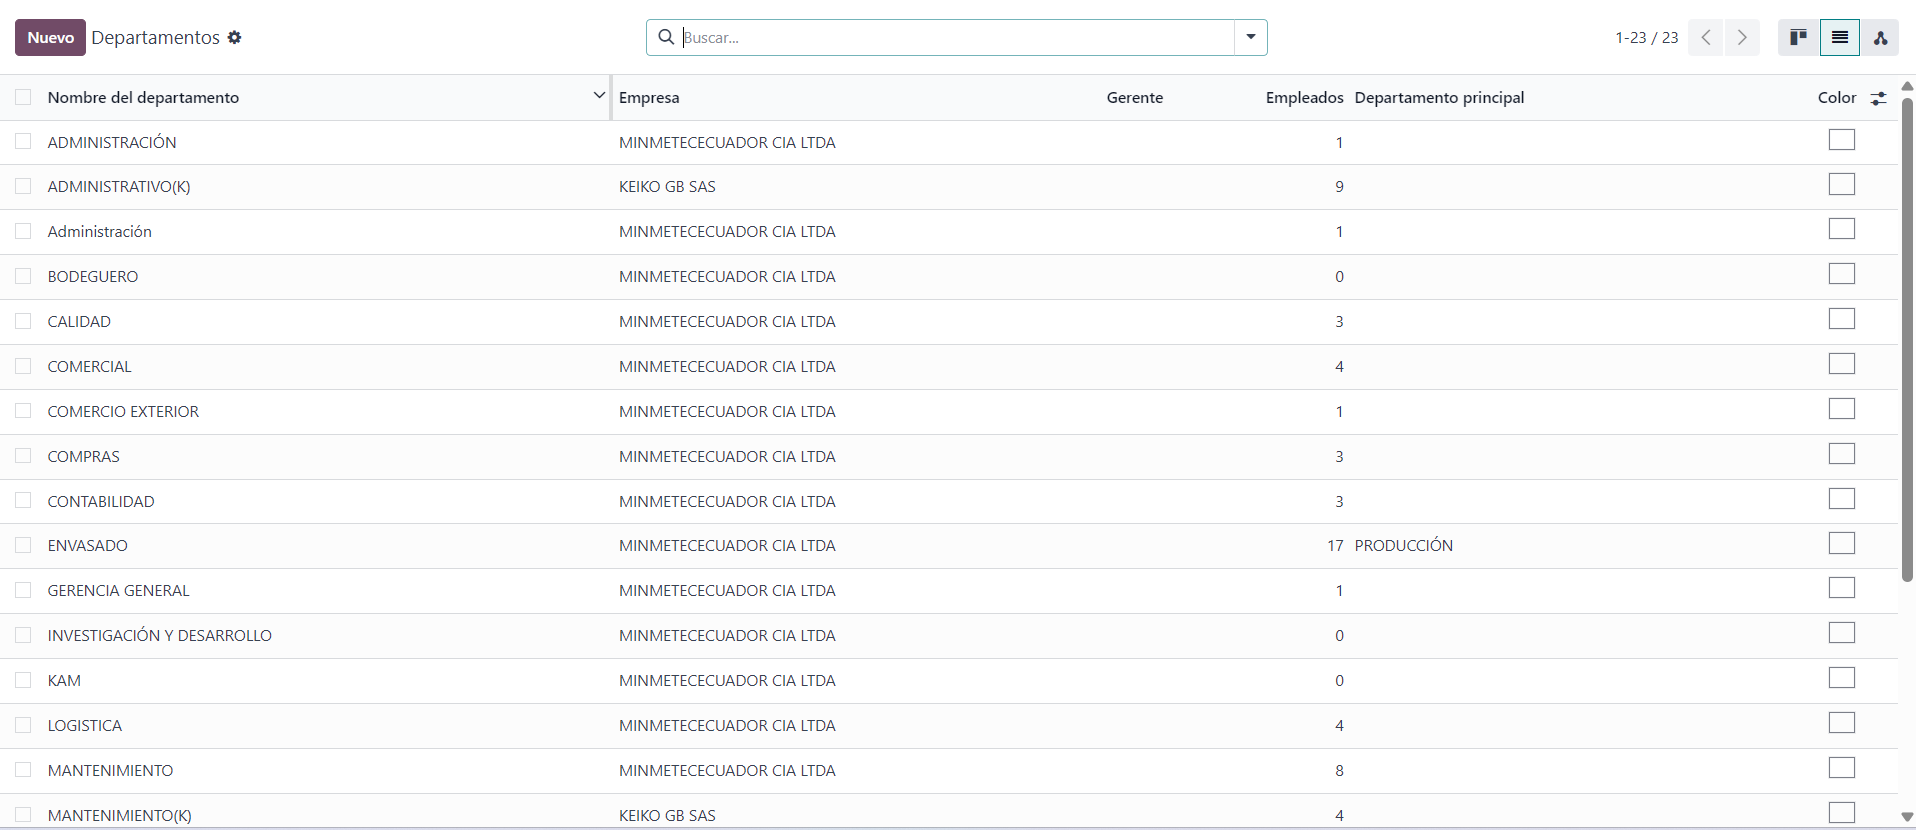Image resolution: width=1916 pixels, height=830 pixels.
Task: Sort by Empleados column header
Action: [1304, 98]
